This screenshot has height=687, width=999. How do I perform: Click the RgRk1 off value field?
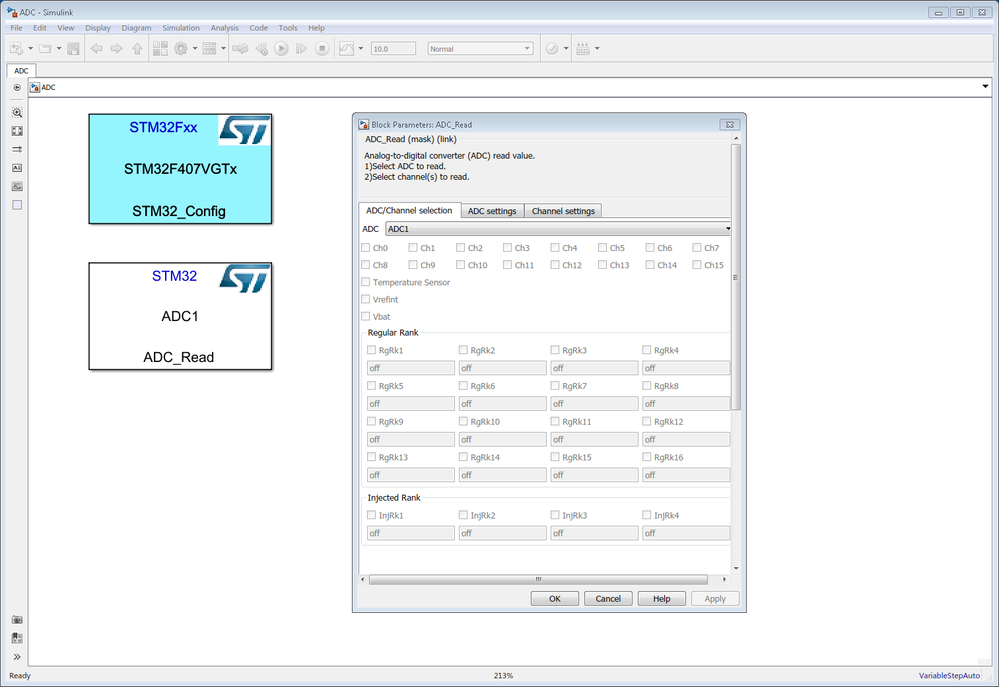point(411,368)
